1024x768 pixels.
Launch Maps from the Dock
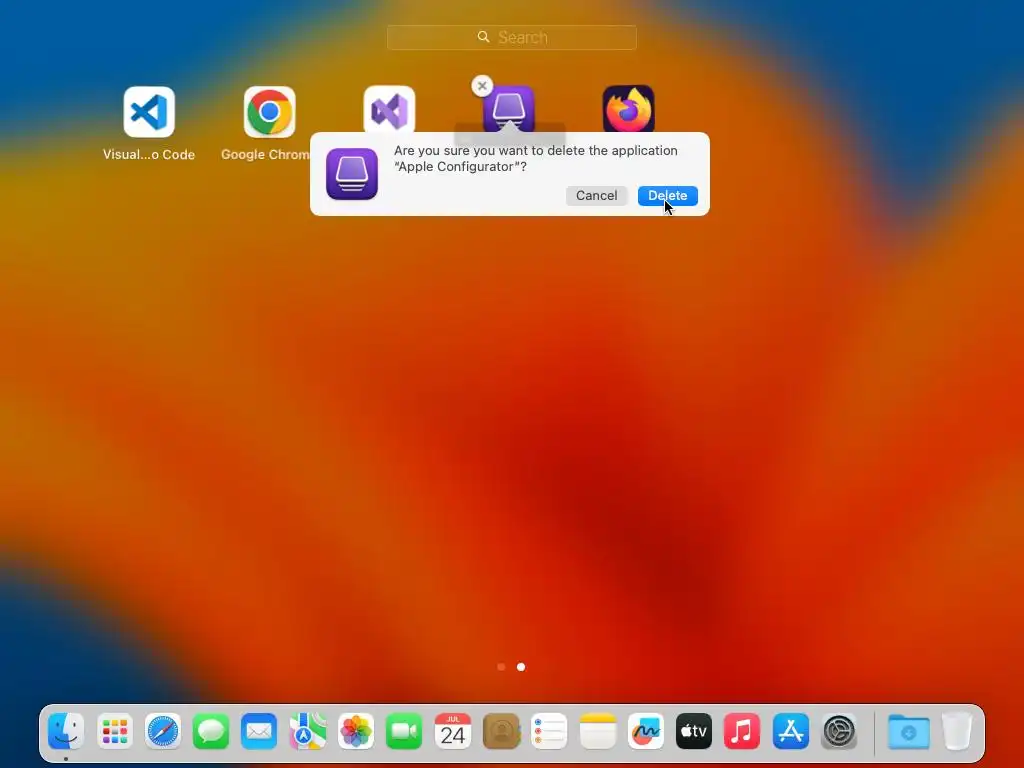click(308, 731)
